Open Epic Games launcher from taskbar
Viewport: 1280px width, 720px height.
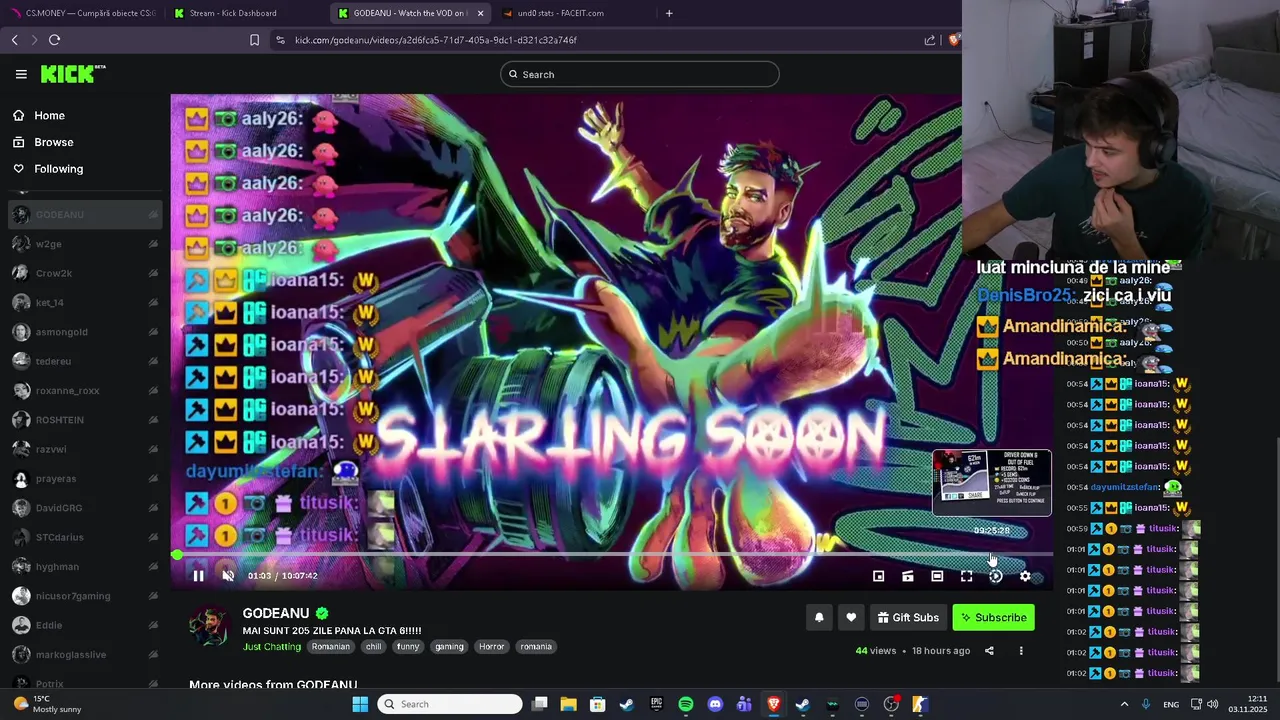[656, 704]
